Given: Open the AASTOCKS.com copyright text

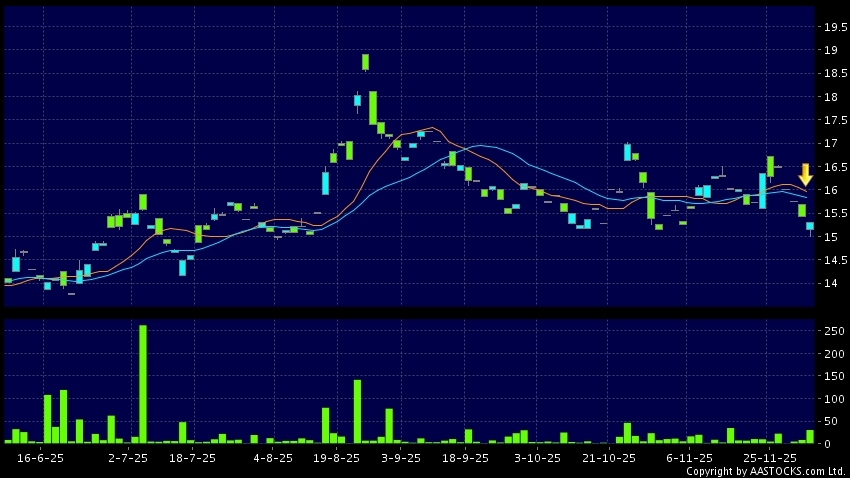Looking at the screenshot, I should click(765, 471).
